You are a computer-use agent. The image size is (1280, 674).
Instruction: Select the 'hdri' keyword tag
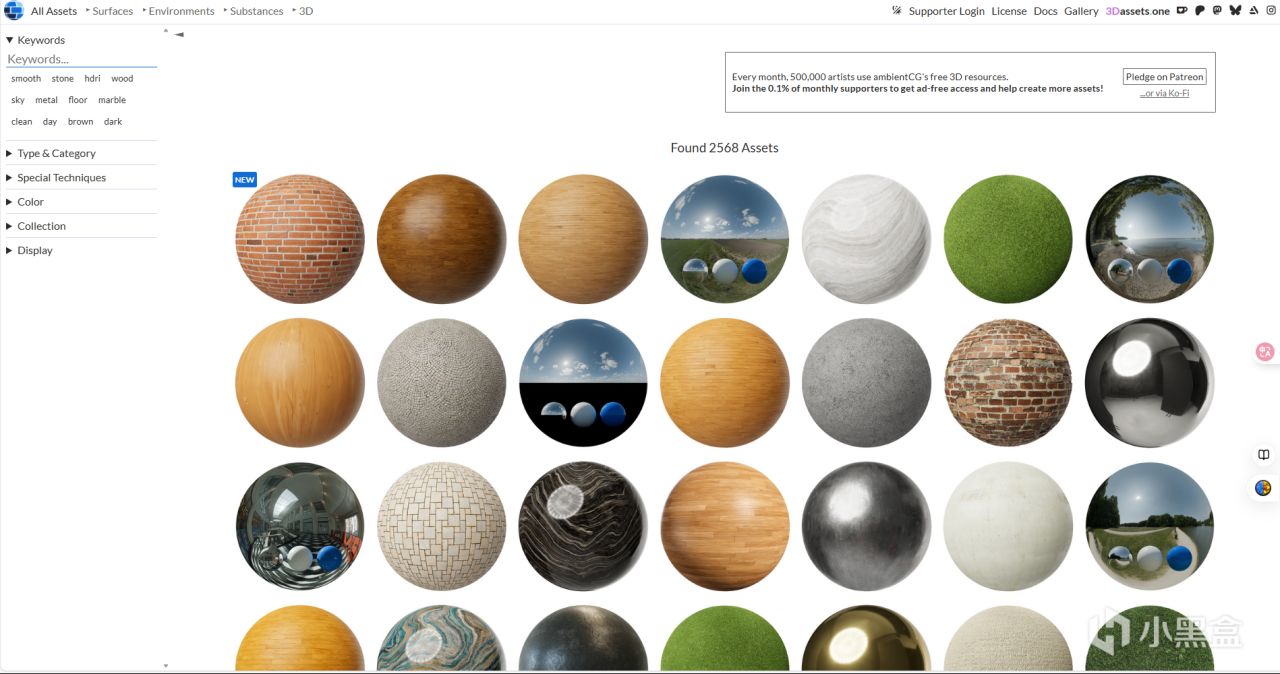pyautogui.click(x=92, y=78)
